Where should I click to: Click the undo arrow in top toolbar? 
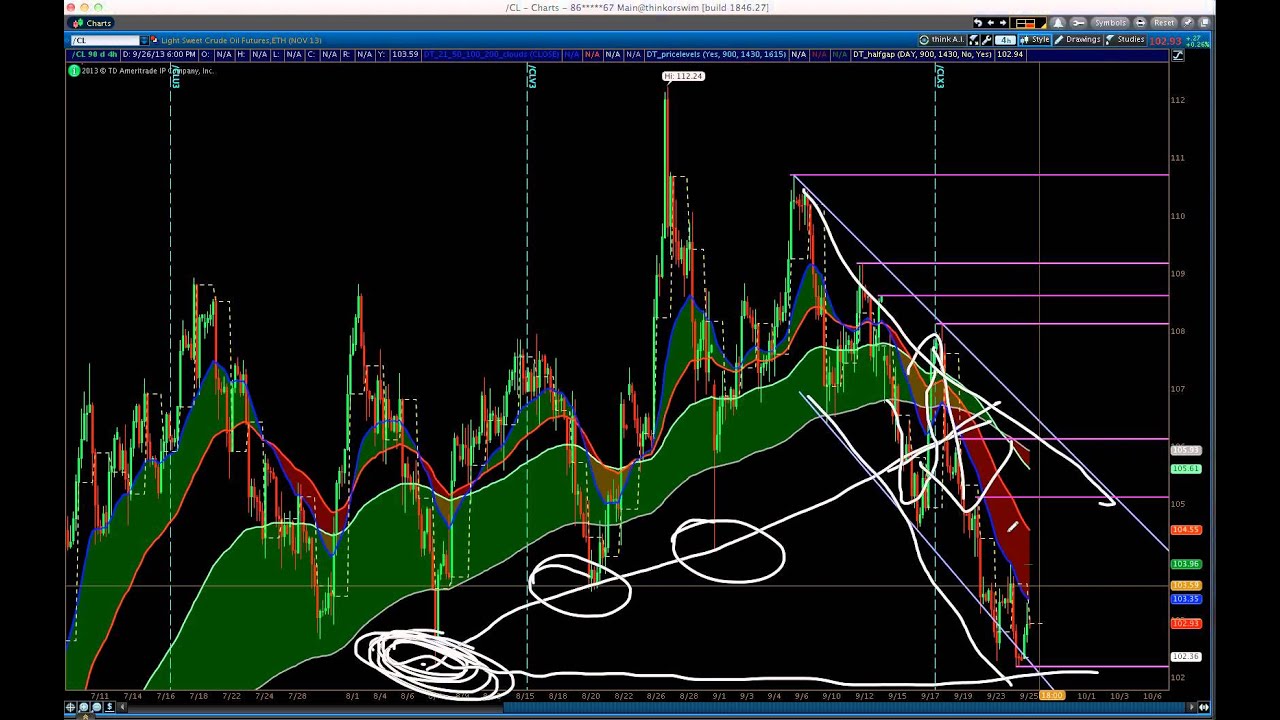pyautogui.click(x=978, y=23)
